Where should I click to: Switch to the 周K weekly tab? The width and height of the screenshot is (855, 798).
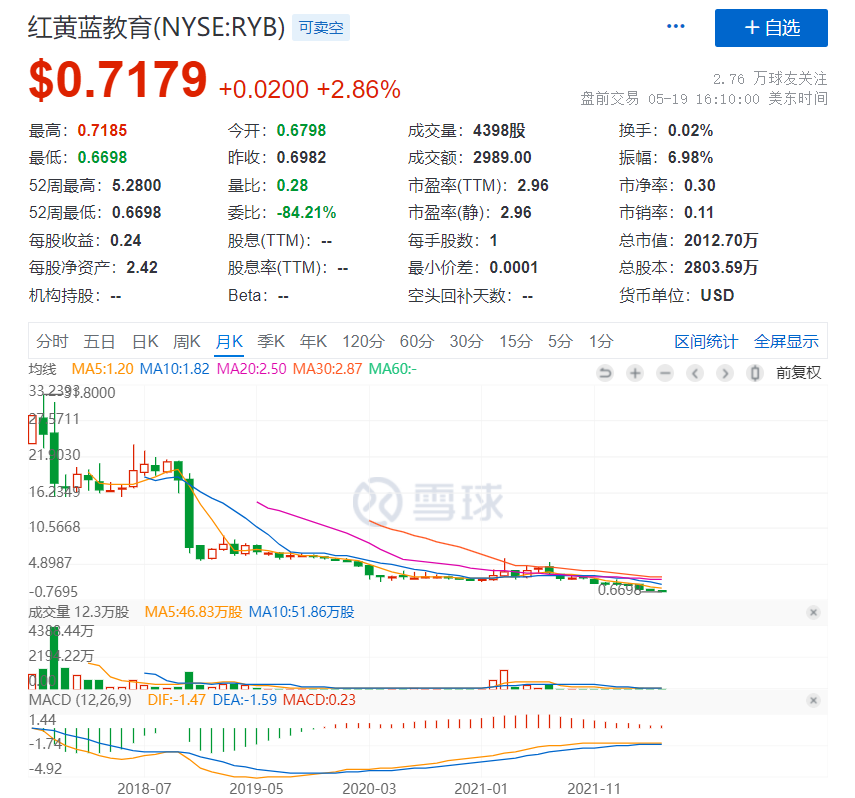[x=187, y=342]
